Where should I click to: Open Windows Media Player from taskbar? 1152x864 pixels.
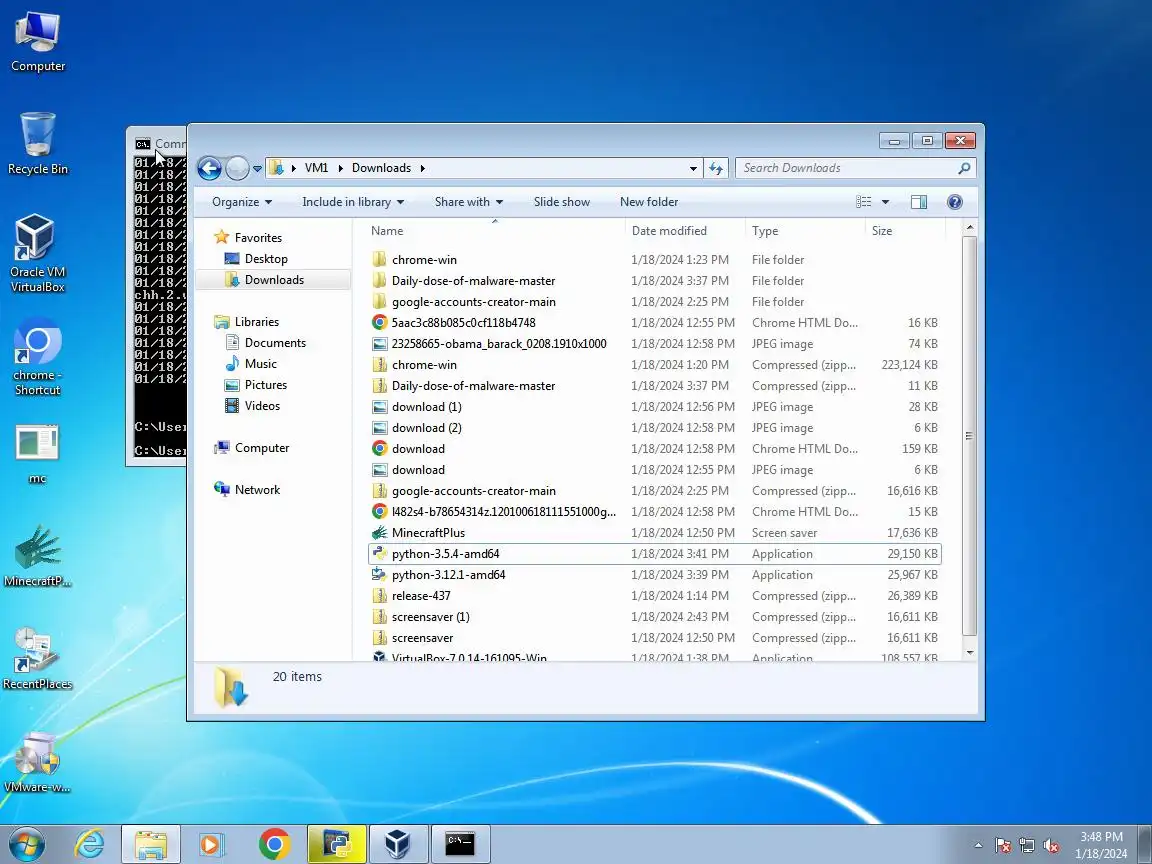[x=212, y=844]
